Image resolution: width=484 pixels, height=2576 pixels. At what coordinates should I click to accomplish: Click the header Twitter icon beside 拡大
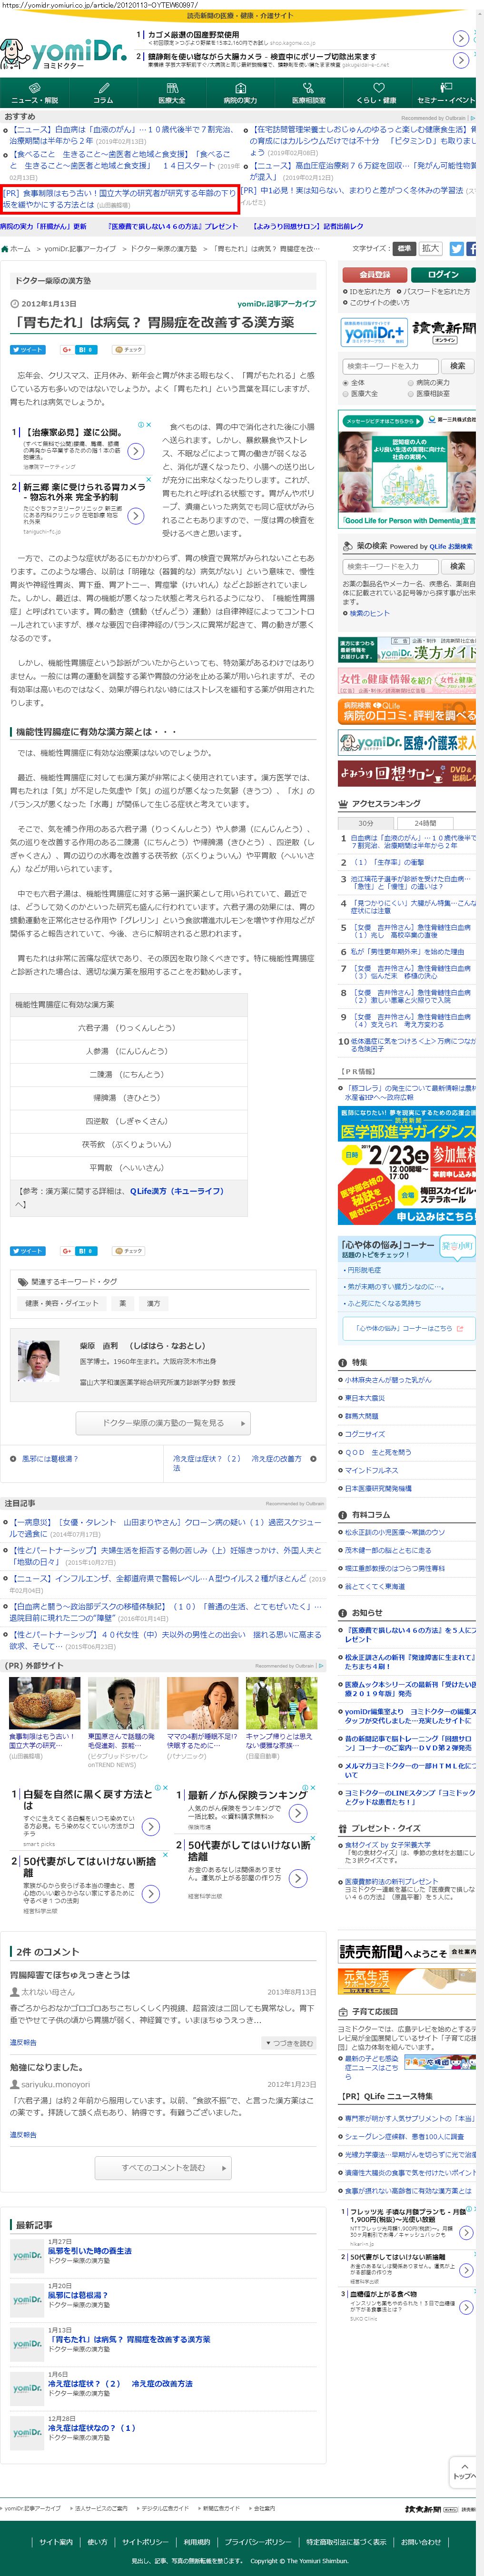pyautogui.click(x=456, y=248)
